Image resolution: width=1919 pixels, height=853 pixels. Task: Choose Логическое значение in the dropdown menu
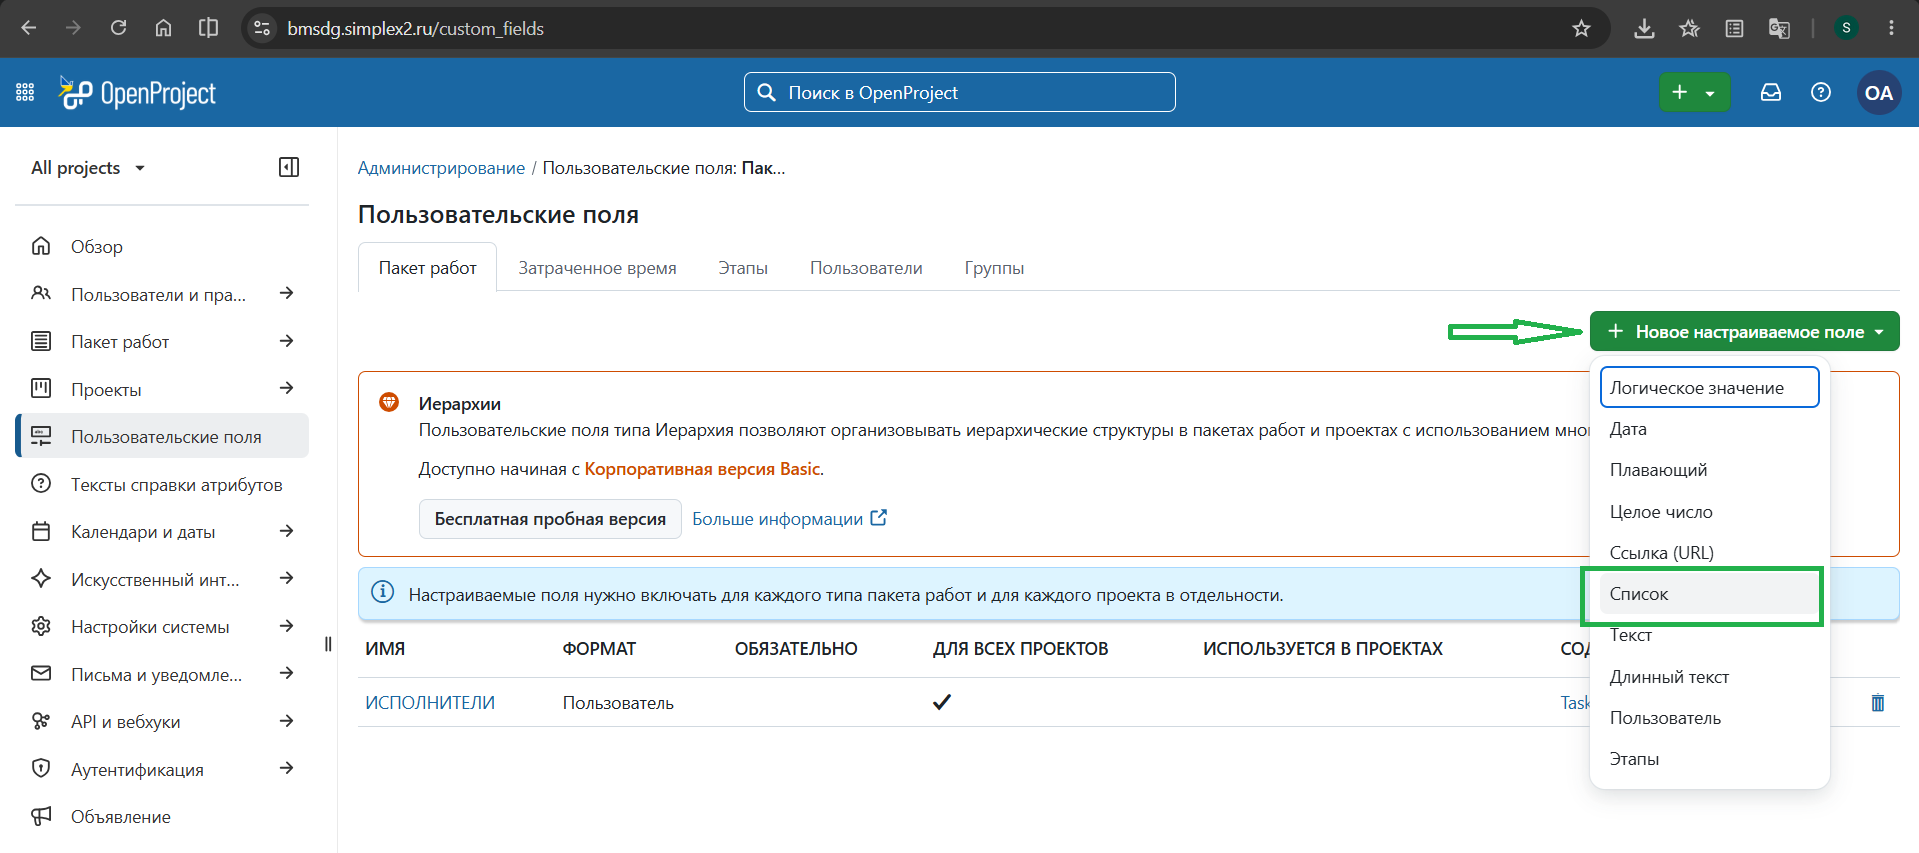[1709, 388]
